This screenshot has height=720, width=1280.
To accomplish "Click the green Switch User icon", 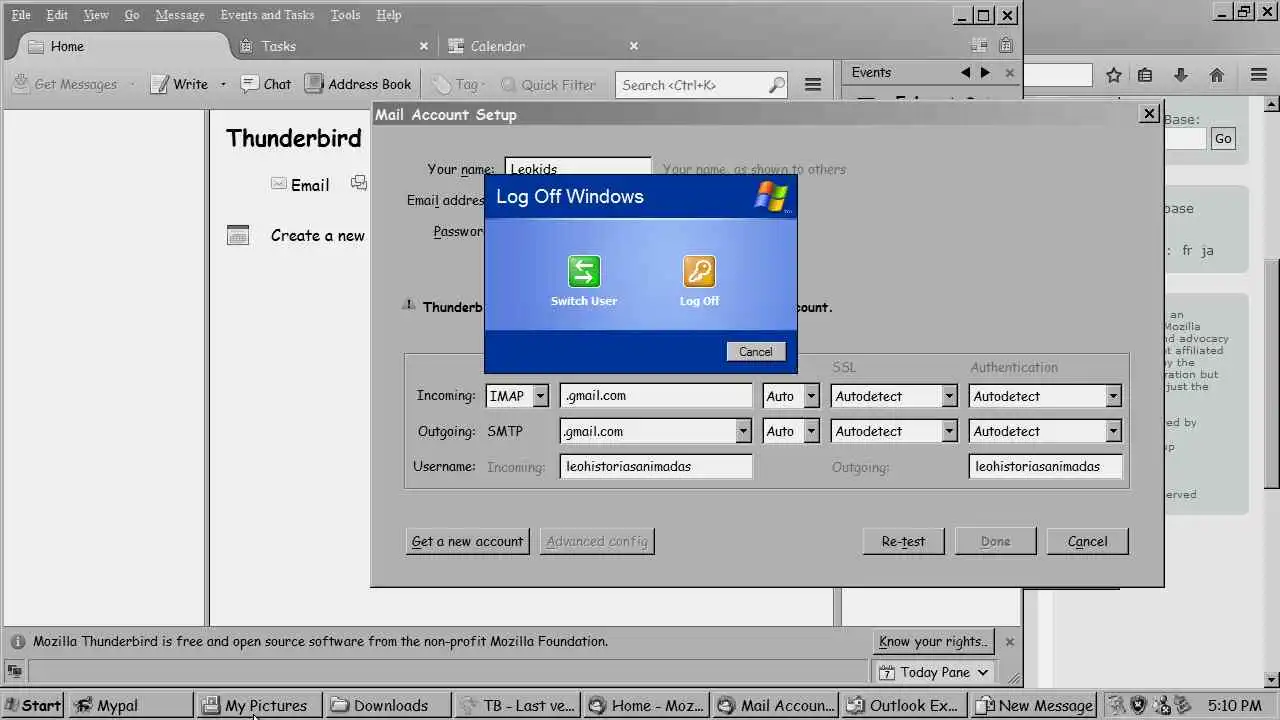I will [584, 271].
